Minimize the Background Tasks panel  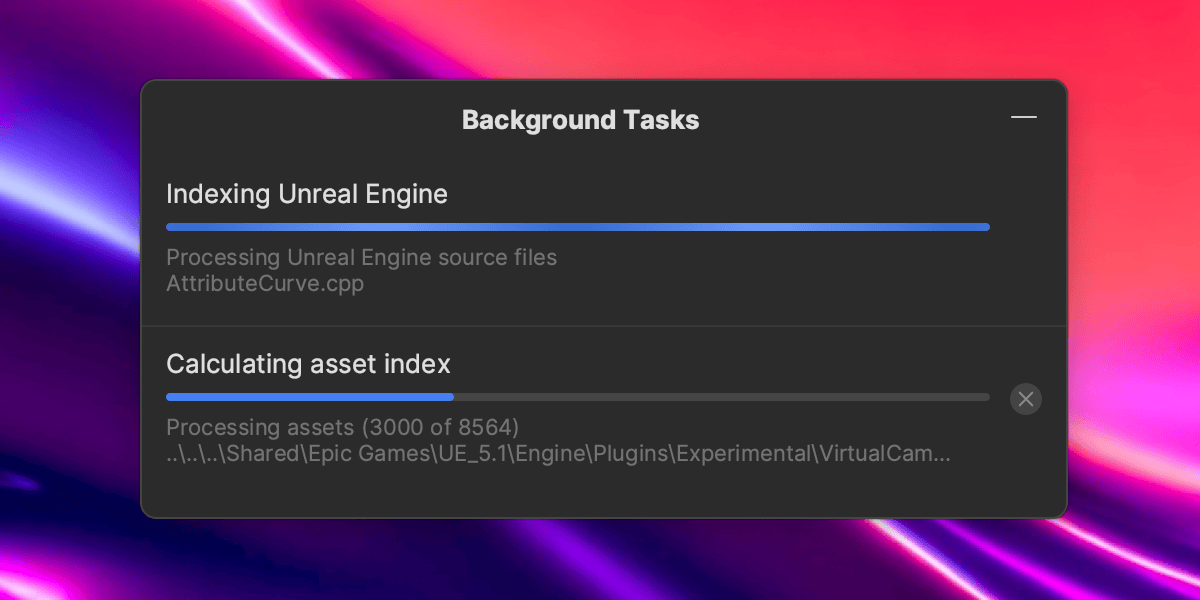point(1023,118)
